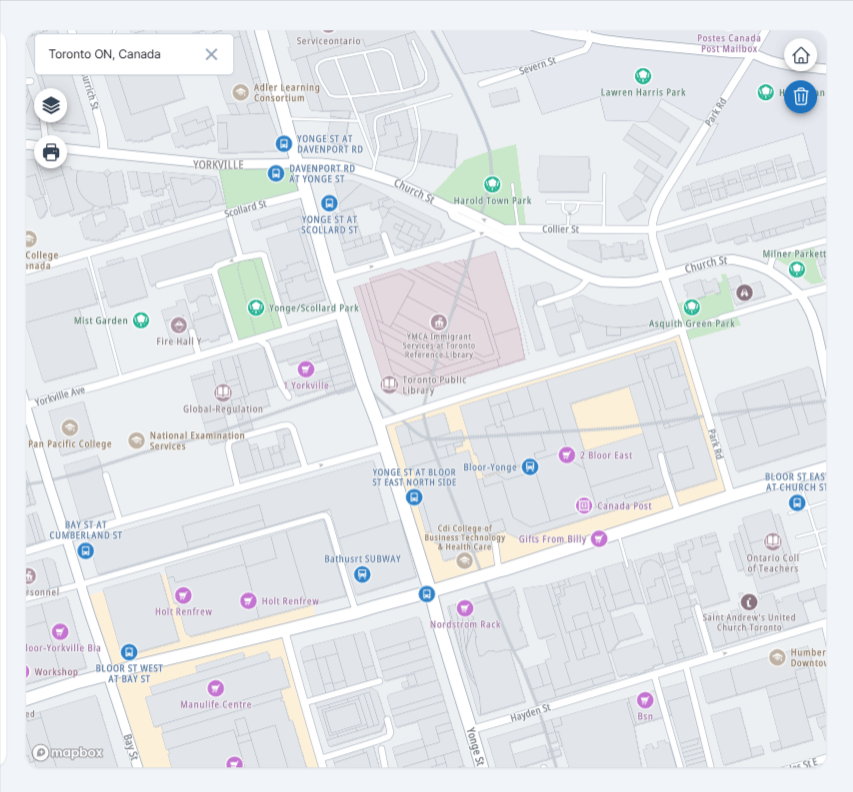The height and width of the screenshot is (792, 853).
Task: Click the Yonge St at Bloor St East stop icon
Action: pos(414,497)
